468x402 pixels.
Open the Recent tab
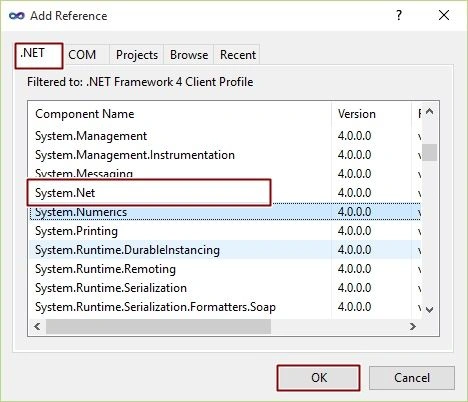click(x=238, y=55)
